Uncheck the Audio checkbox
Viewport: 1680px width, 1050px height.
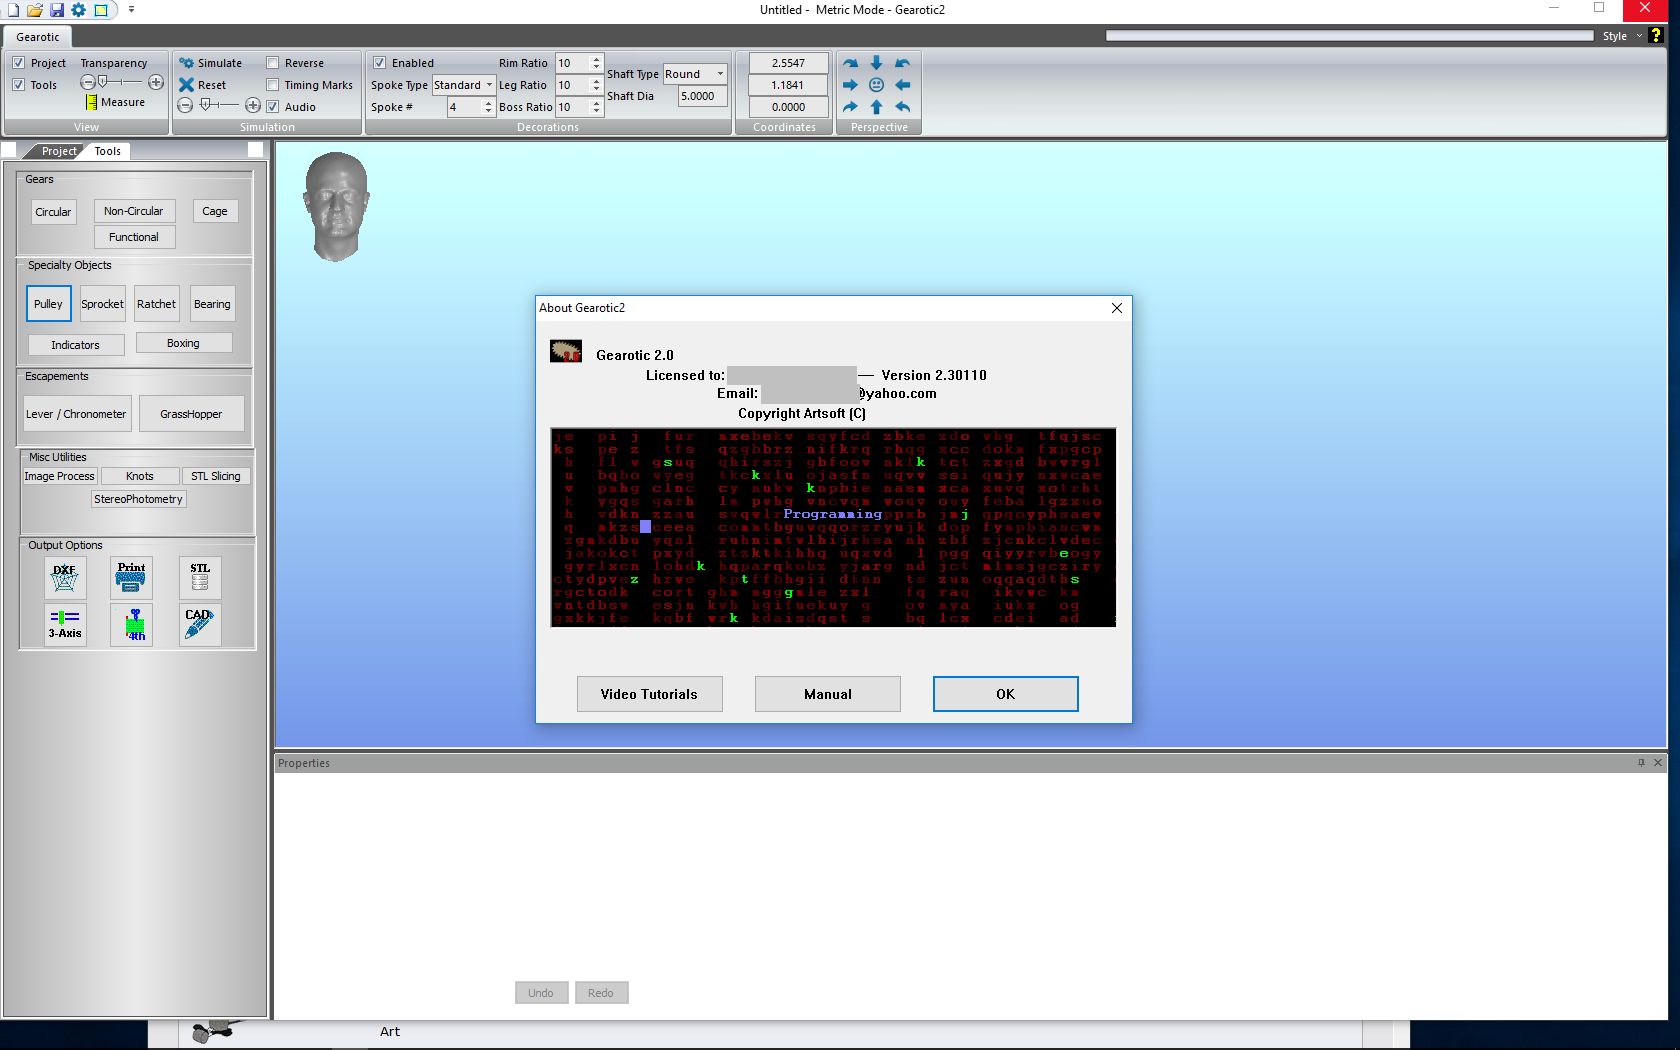273,107
